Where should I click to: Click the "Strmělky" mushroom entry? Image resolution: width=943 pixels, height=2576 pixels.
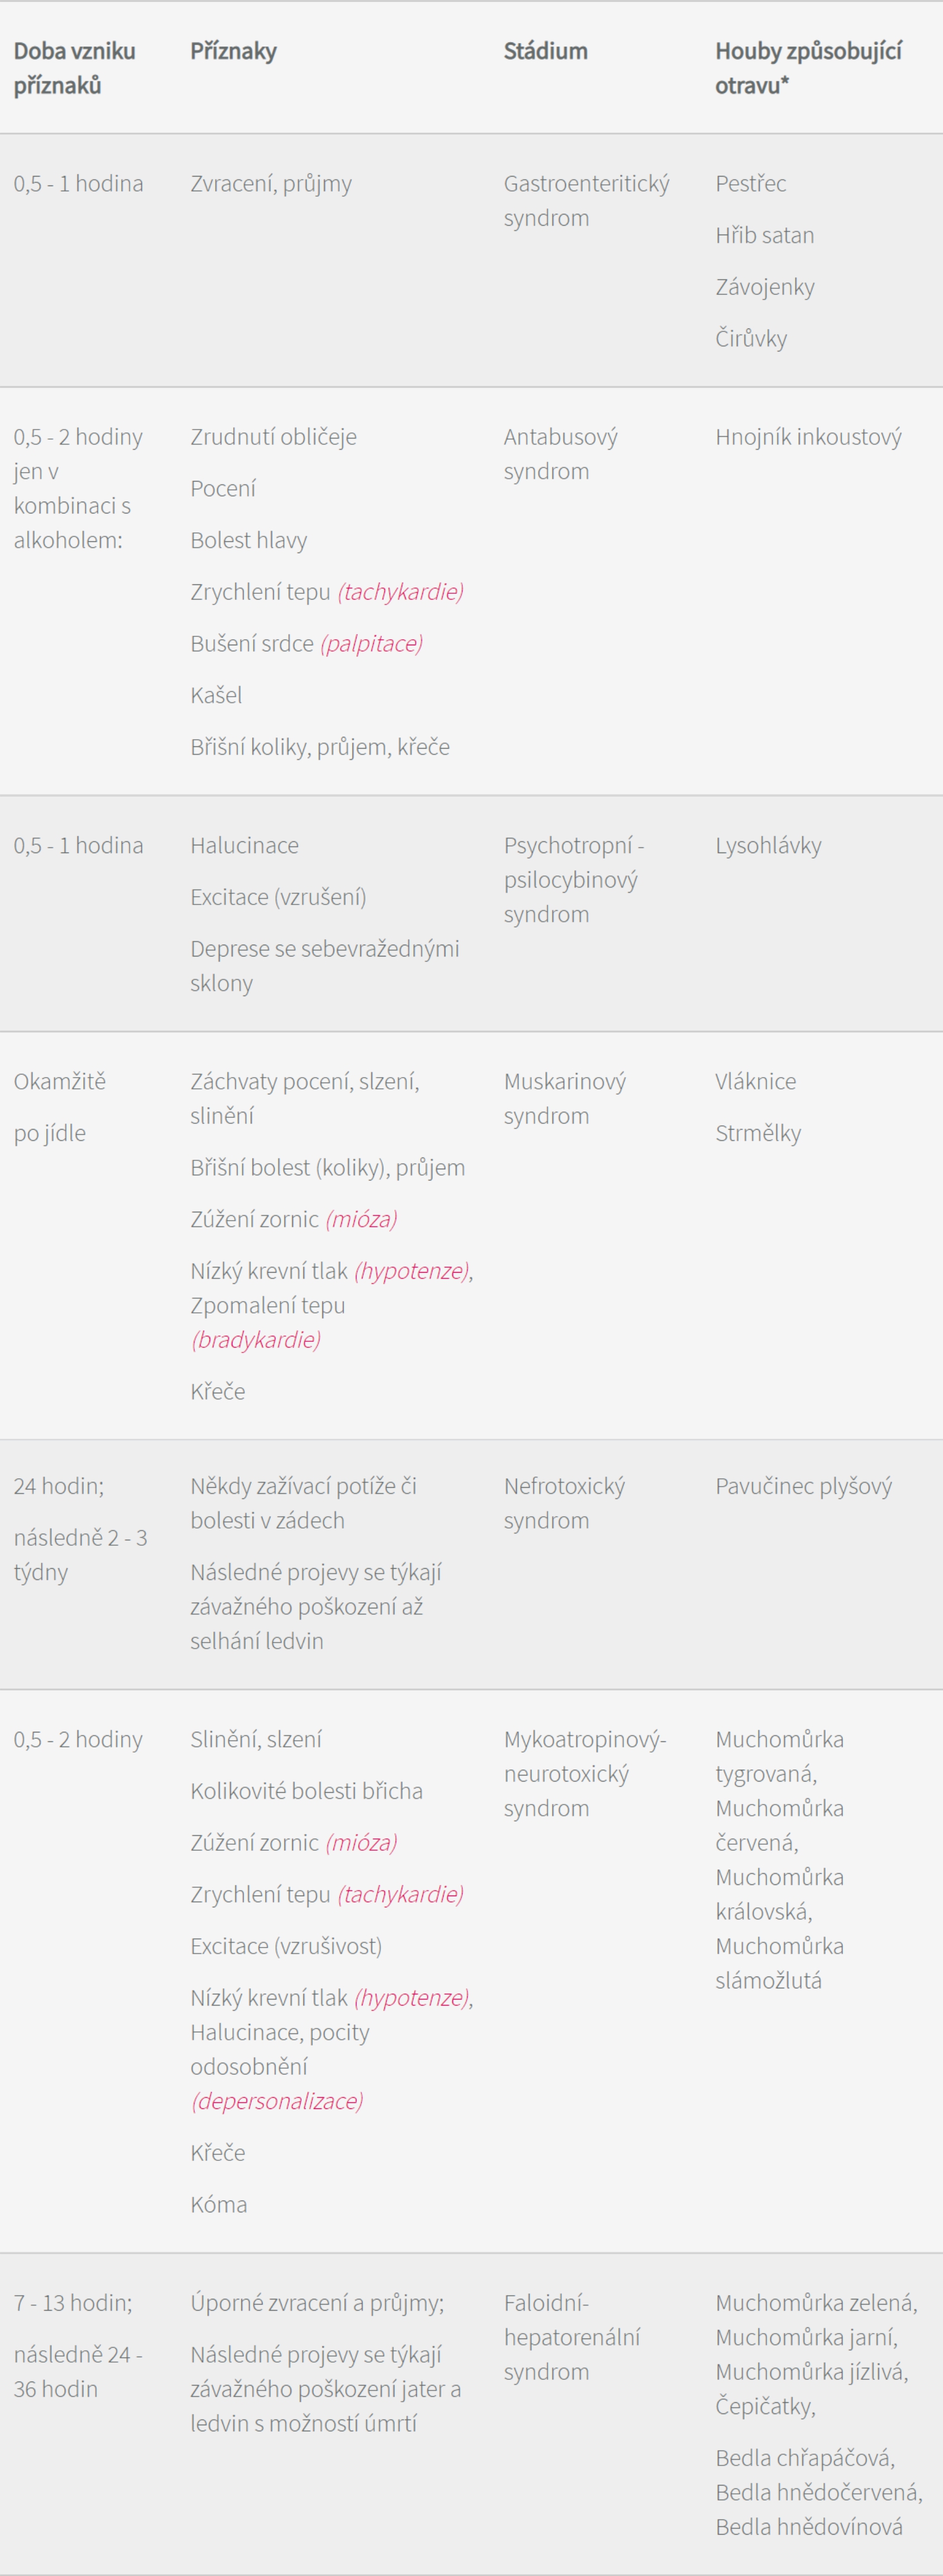click(757, 1133)
